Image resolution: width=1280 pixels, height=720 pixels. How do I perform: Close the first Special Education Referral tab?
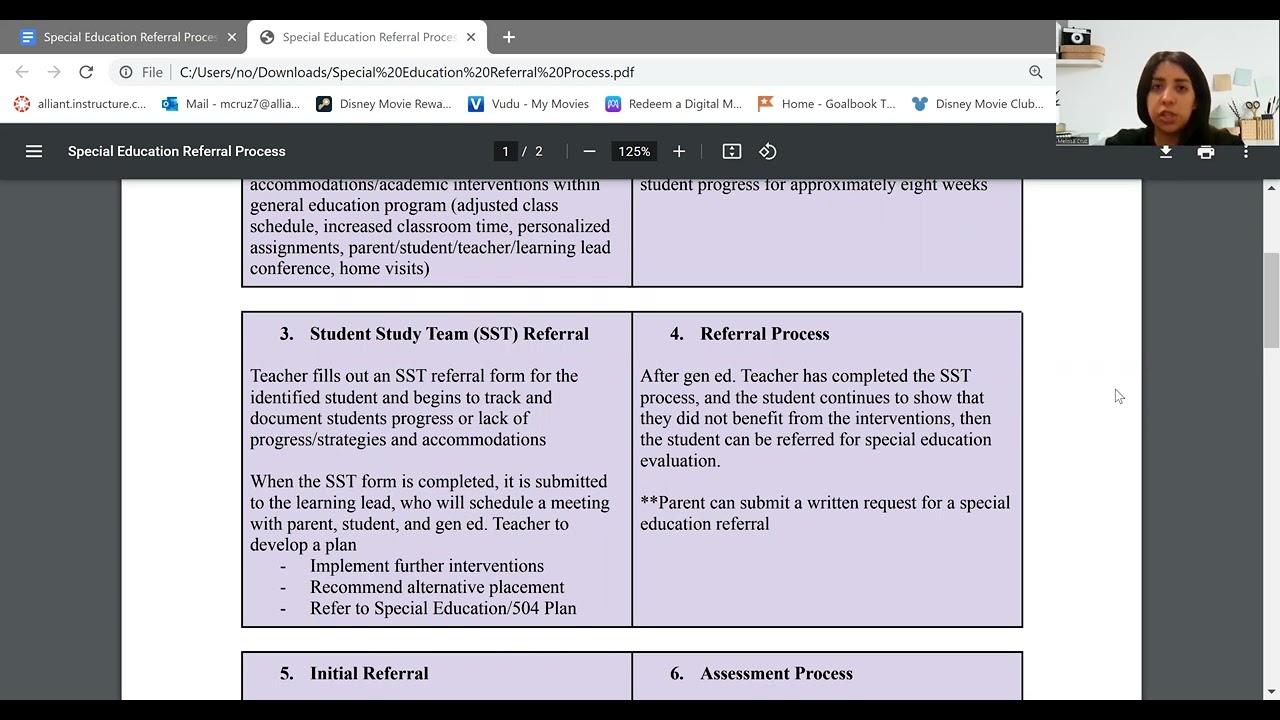[x=232, y=37]
